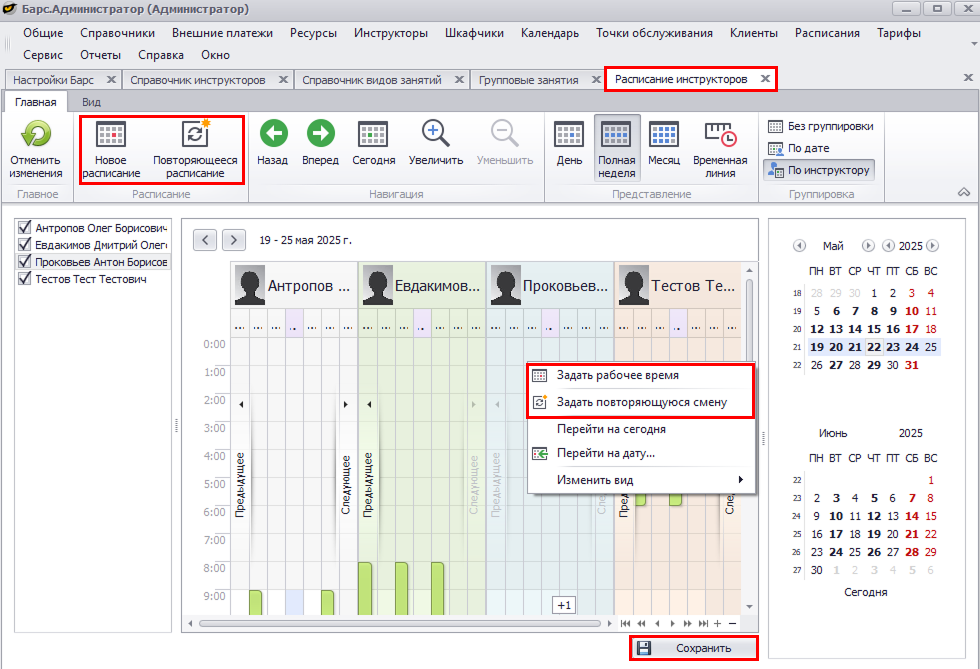Click the minus button in navigator
980x669 pixels.
732,623
